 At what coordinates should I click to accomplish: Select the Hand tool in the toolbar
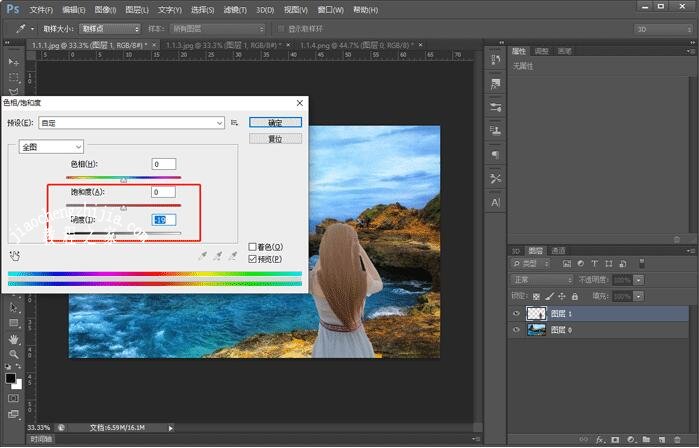[x=14, y=339]
